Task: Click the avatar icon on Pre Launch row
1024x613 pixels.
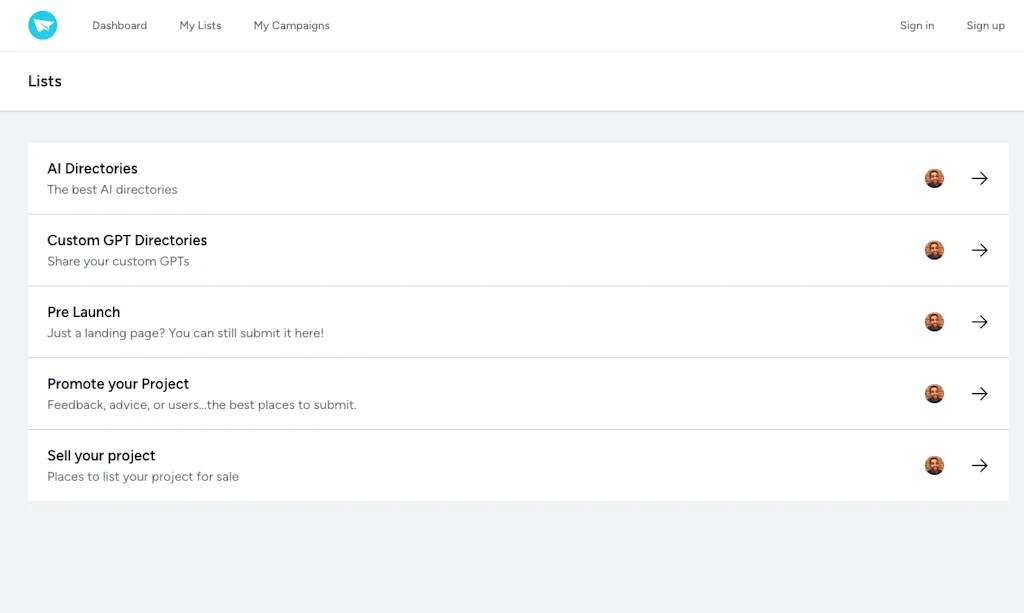Action: click(933, 321)
